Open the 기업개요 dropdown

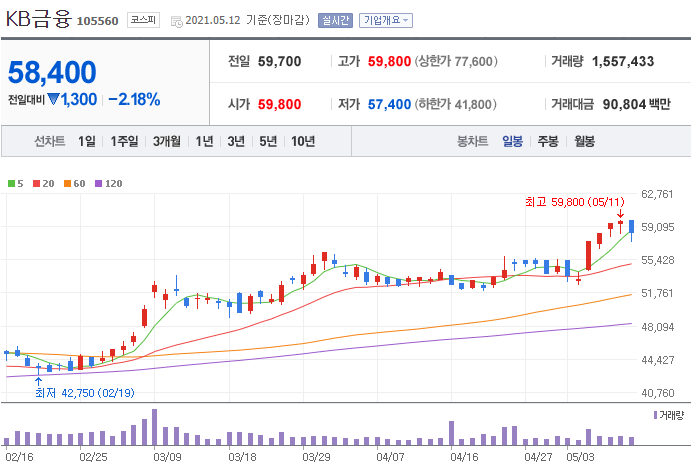tap(386, 20)
